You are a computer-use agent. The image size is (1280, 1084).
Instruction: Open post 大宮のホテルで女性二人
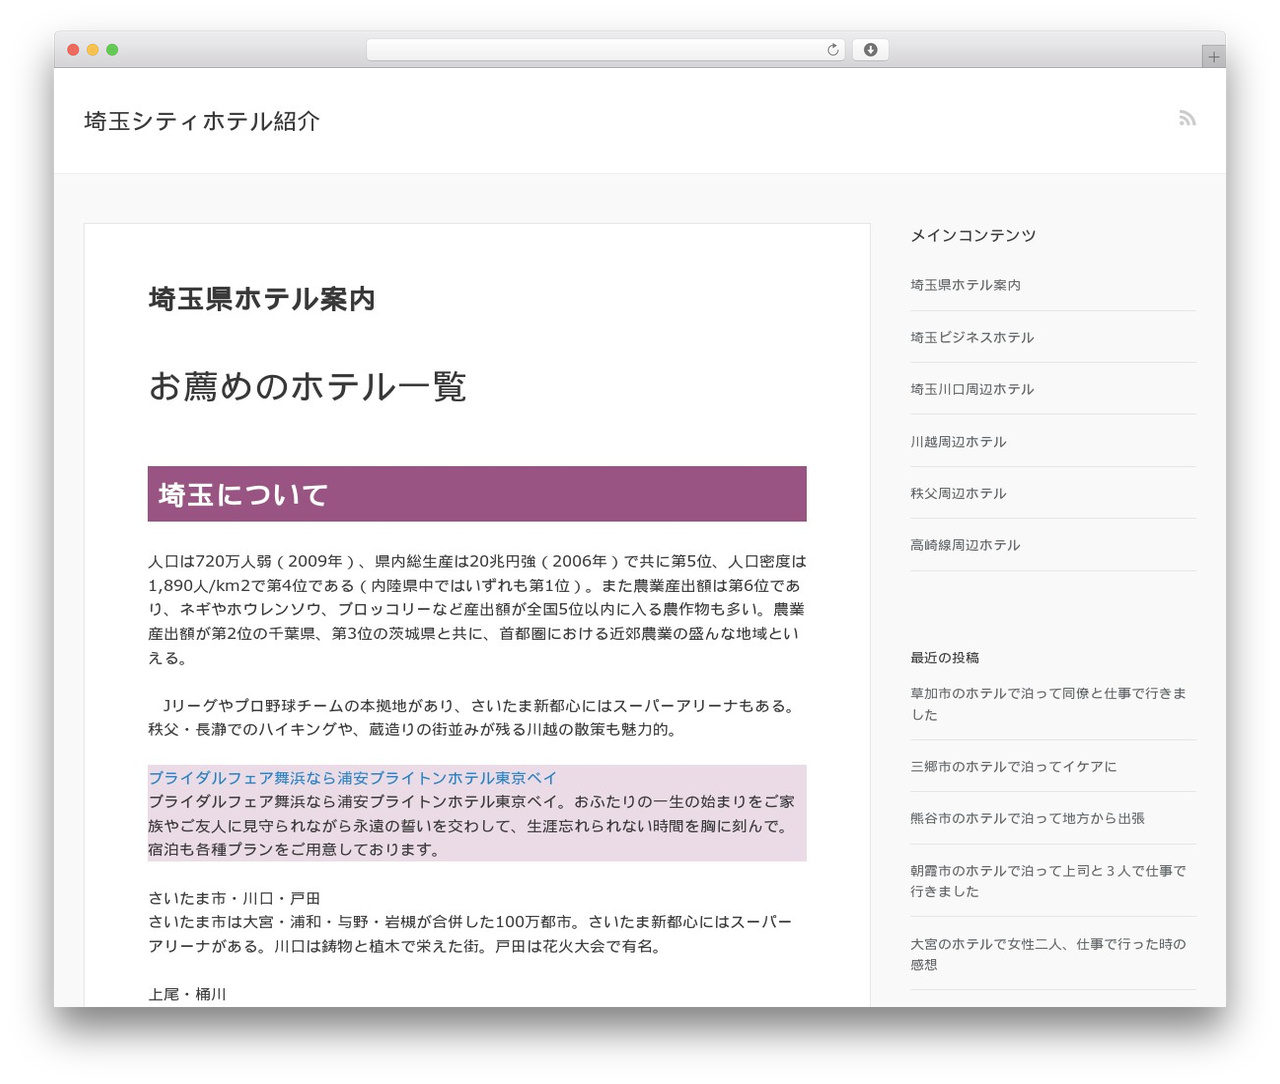coord(1048,954)
